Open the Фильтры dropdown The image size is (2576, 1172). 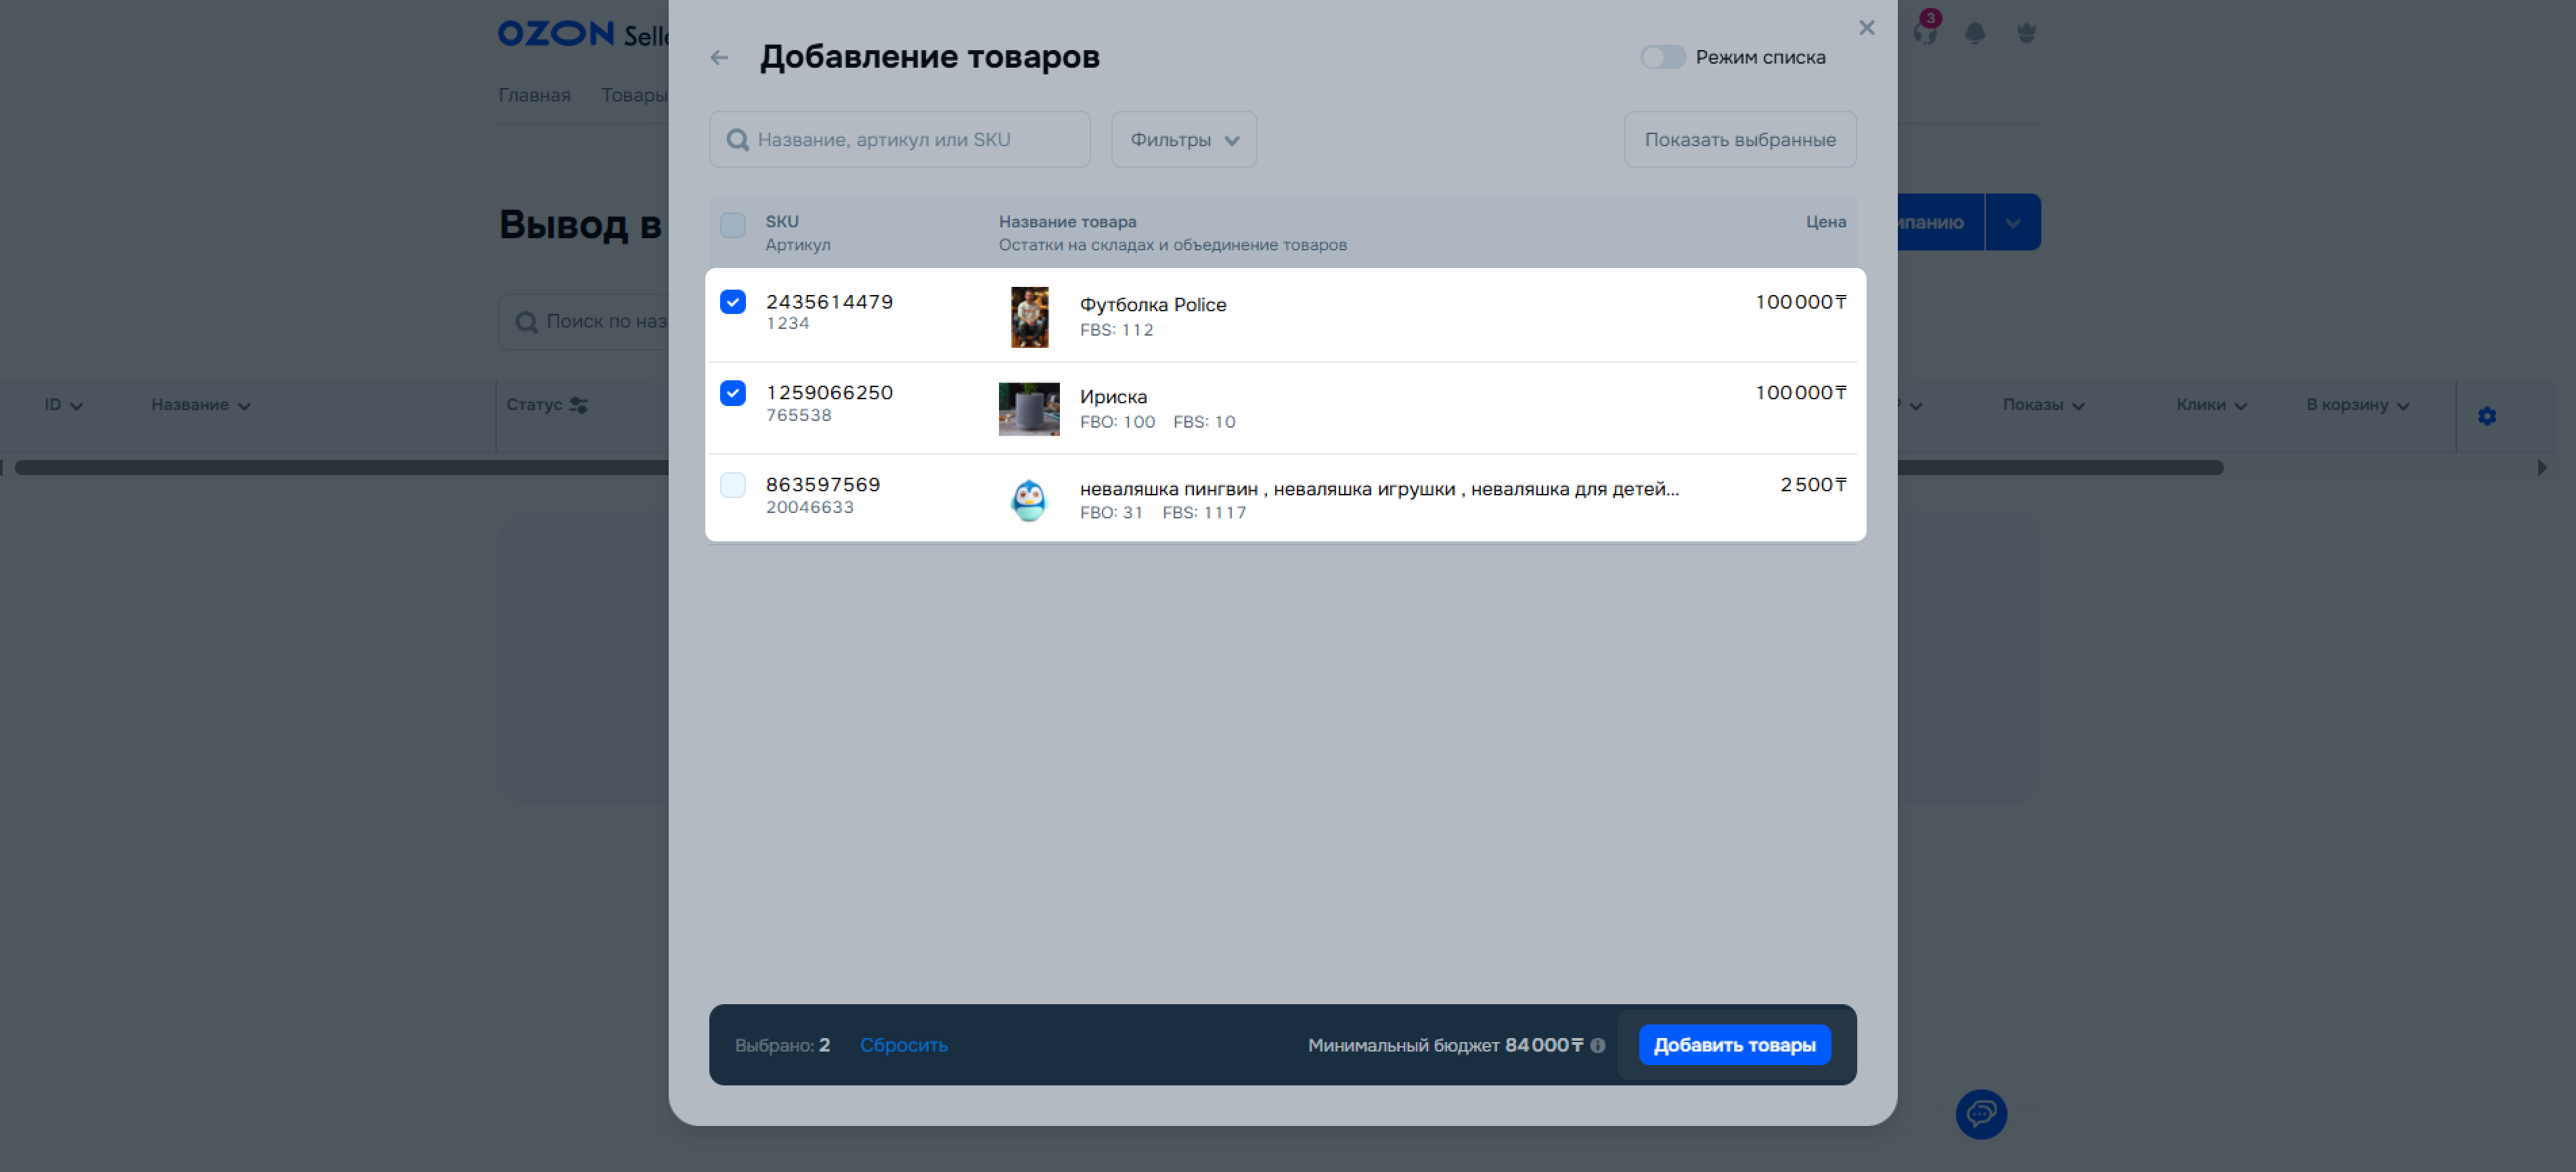(1183, 139)
